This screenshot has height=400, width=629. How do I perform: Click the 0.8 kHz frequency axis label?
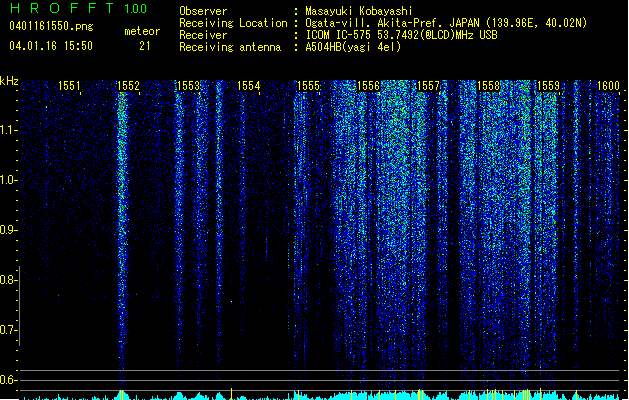(x=8, y=280)
